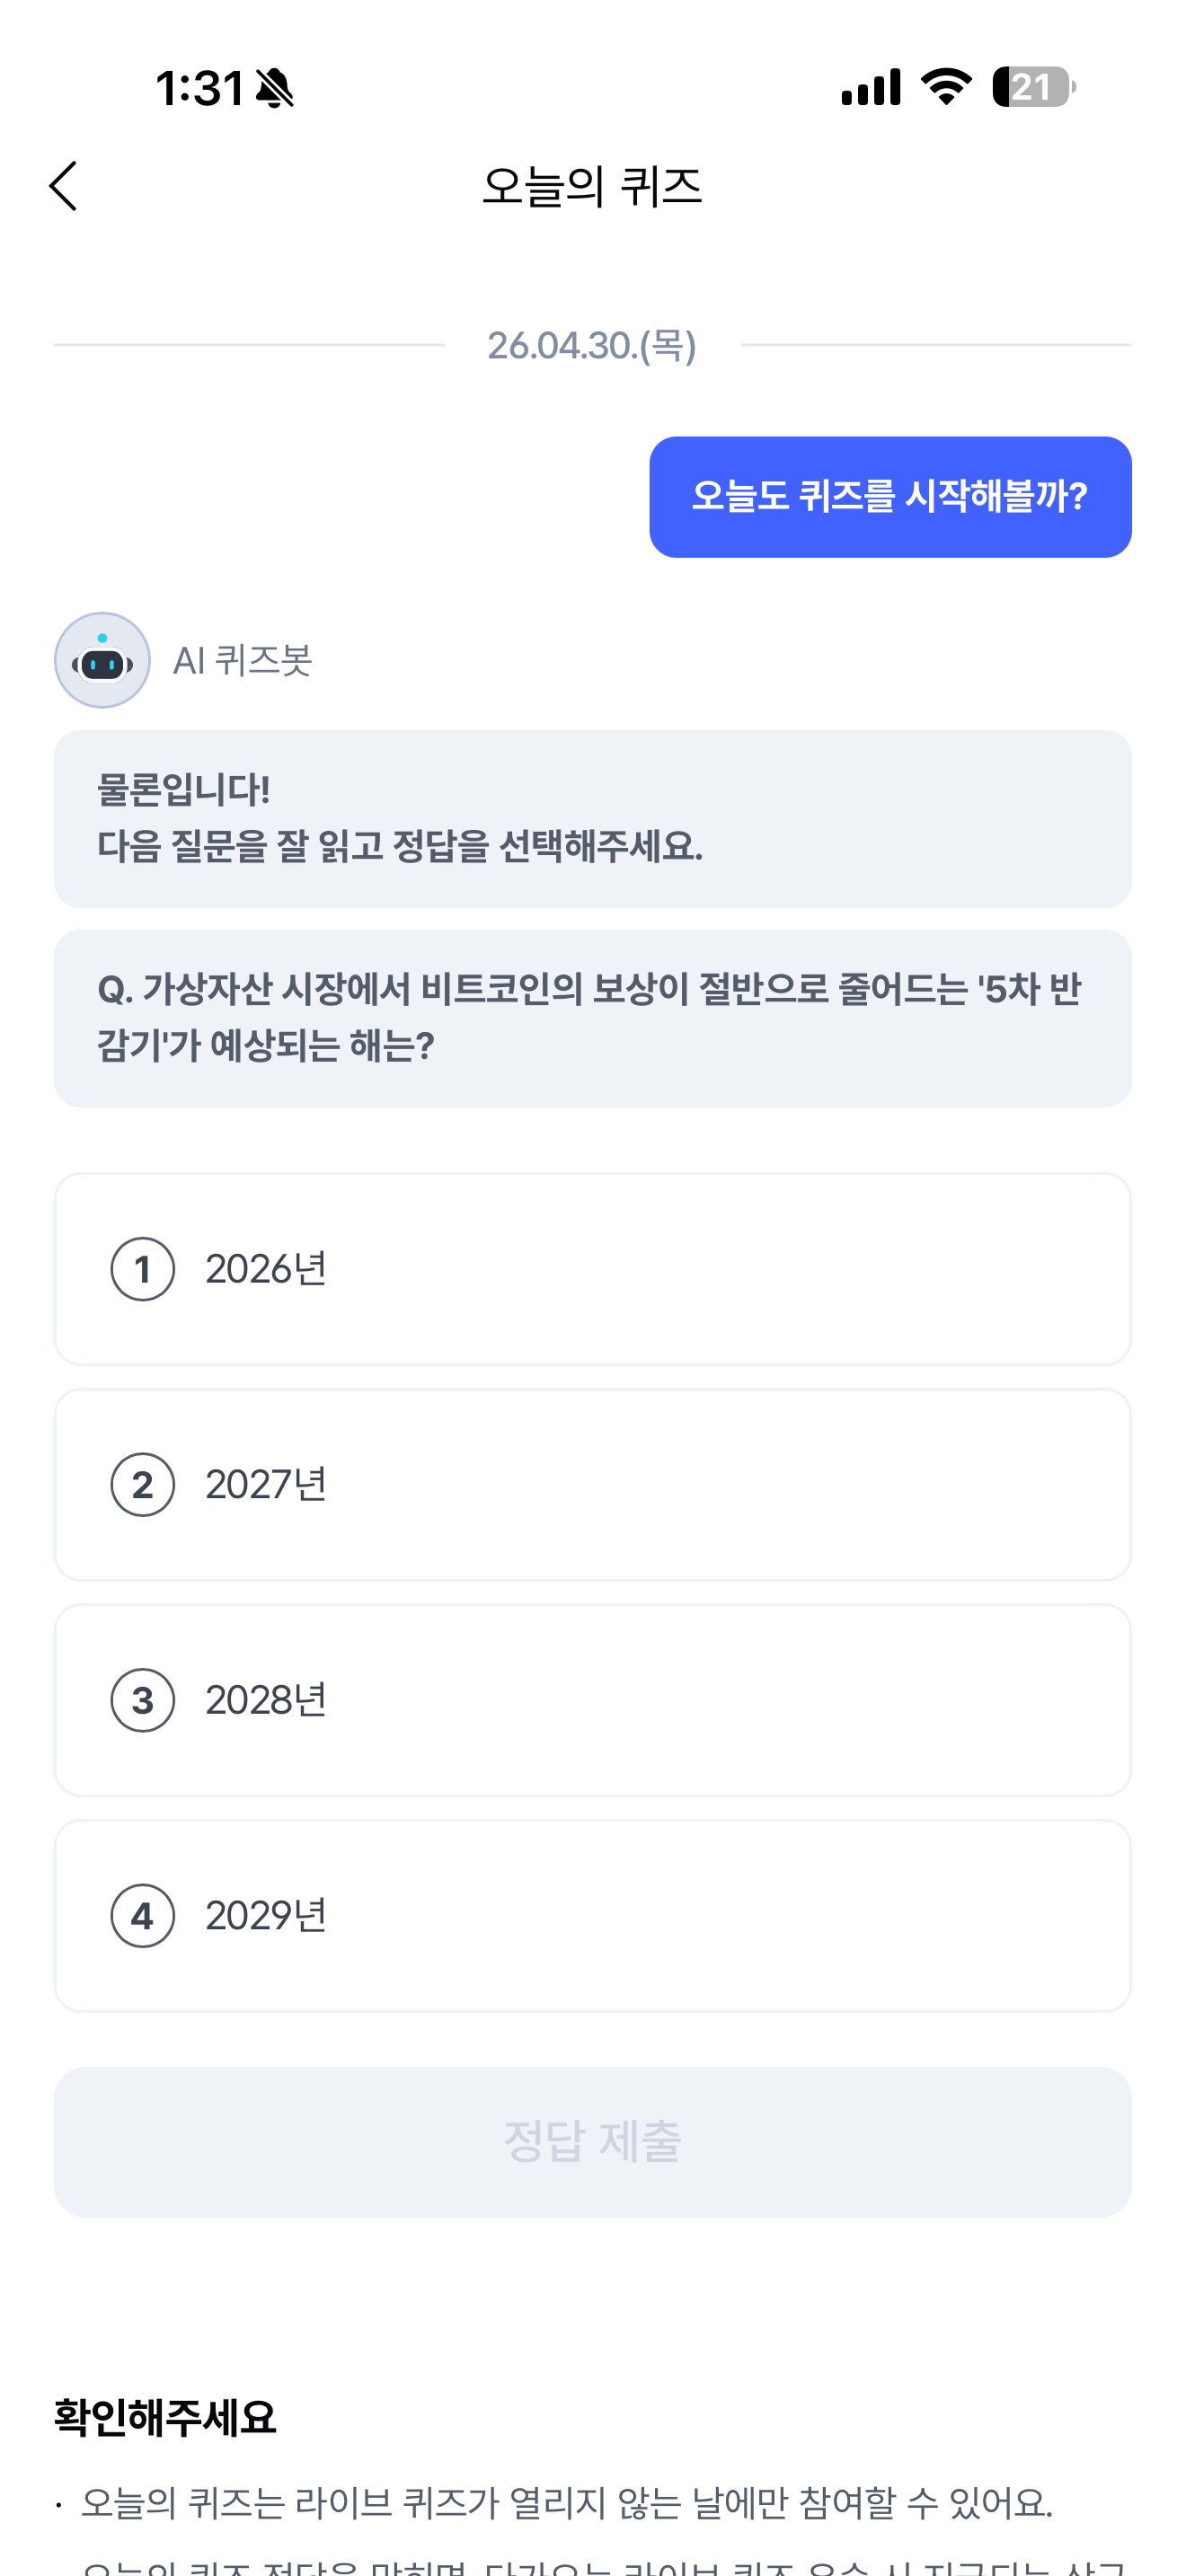Image resolution: width=1186 pixels, height=2576 pixels.
Task: Select answer option 2027년
Action: click(593, 1485)
